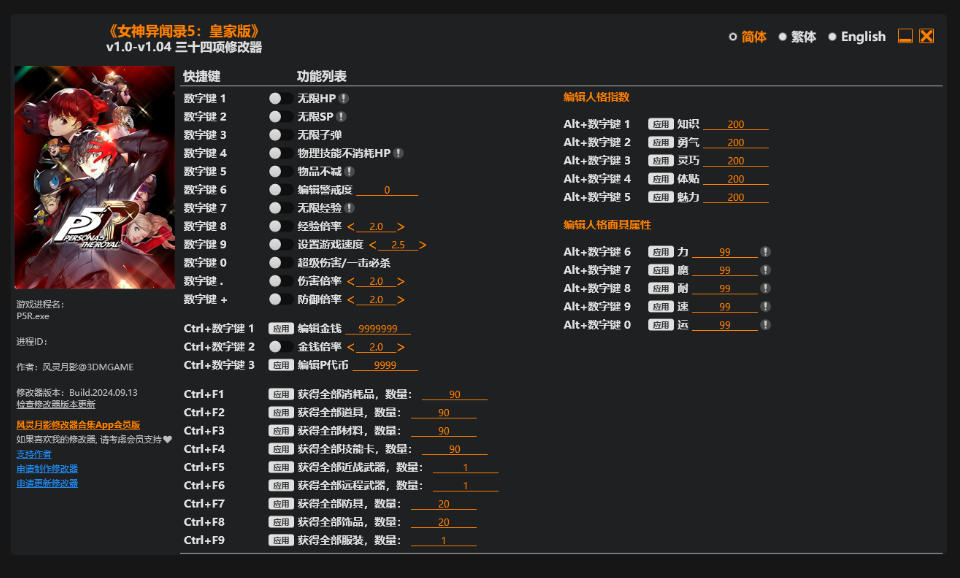Click the info icon in the 力 row

(x=765, y=252)
